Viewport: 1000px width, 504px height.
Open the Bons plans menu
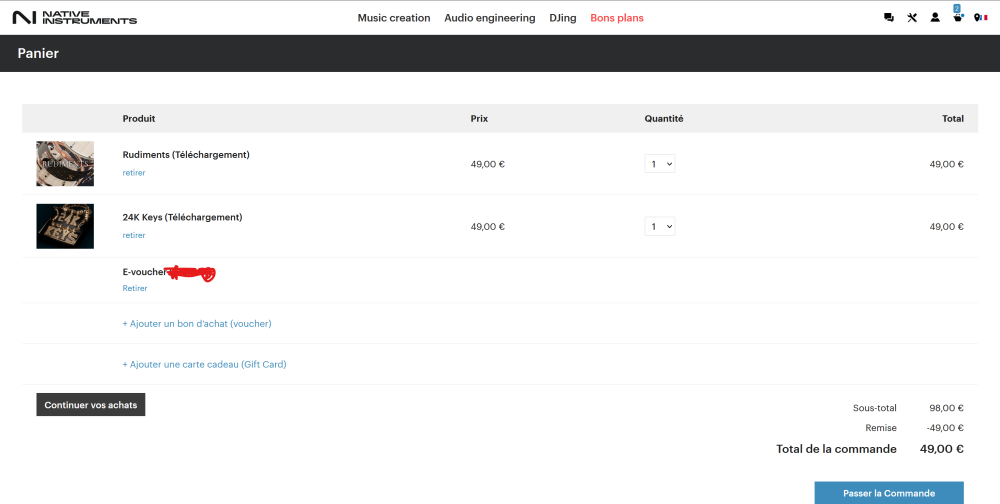click(x=617, y=18)
